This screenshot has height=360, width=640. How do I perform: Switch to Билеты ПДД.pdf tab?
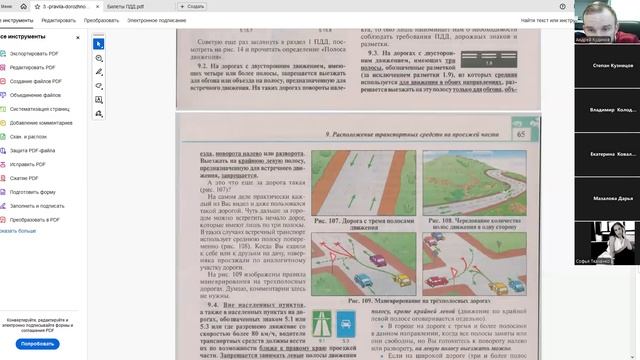pyautogui.click(x=126, y=7)
